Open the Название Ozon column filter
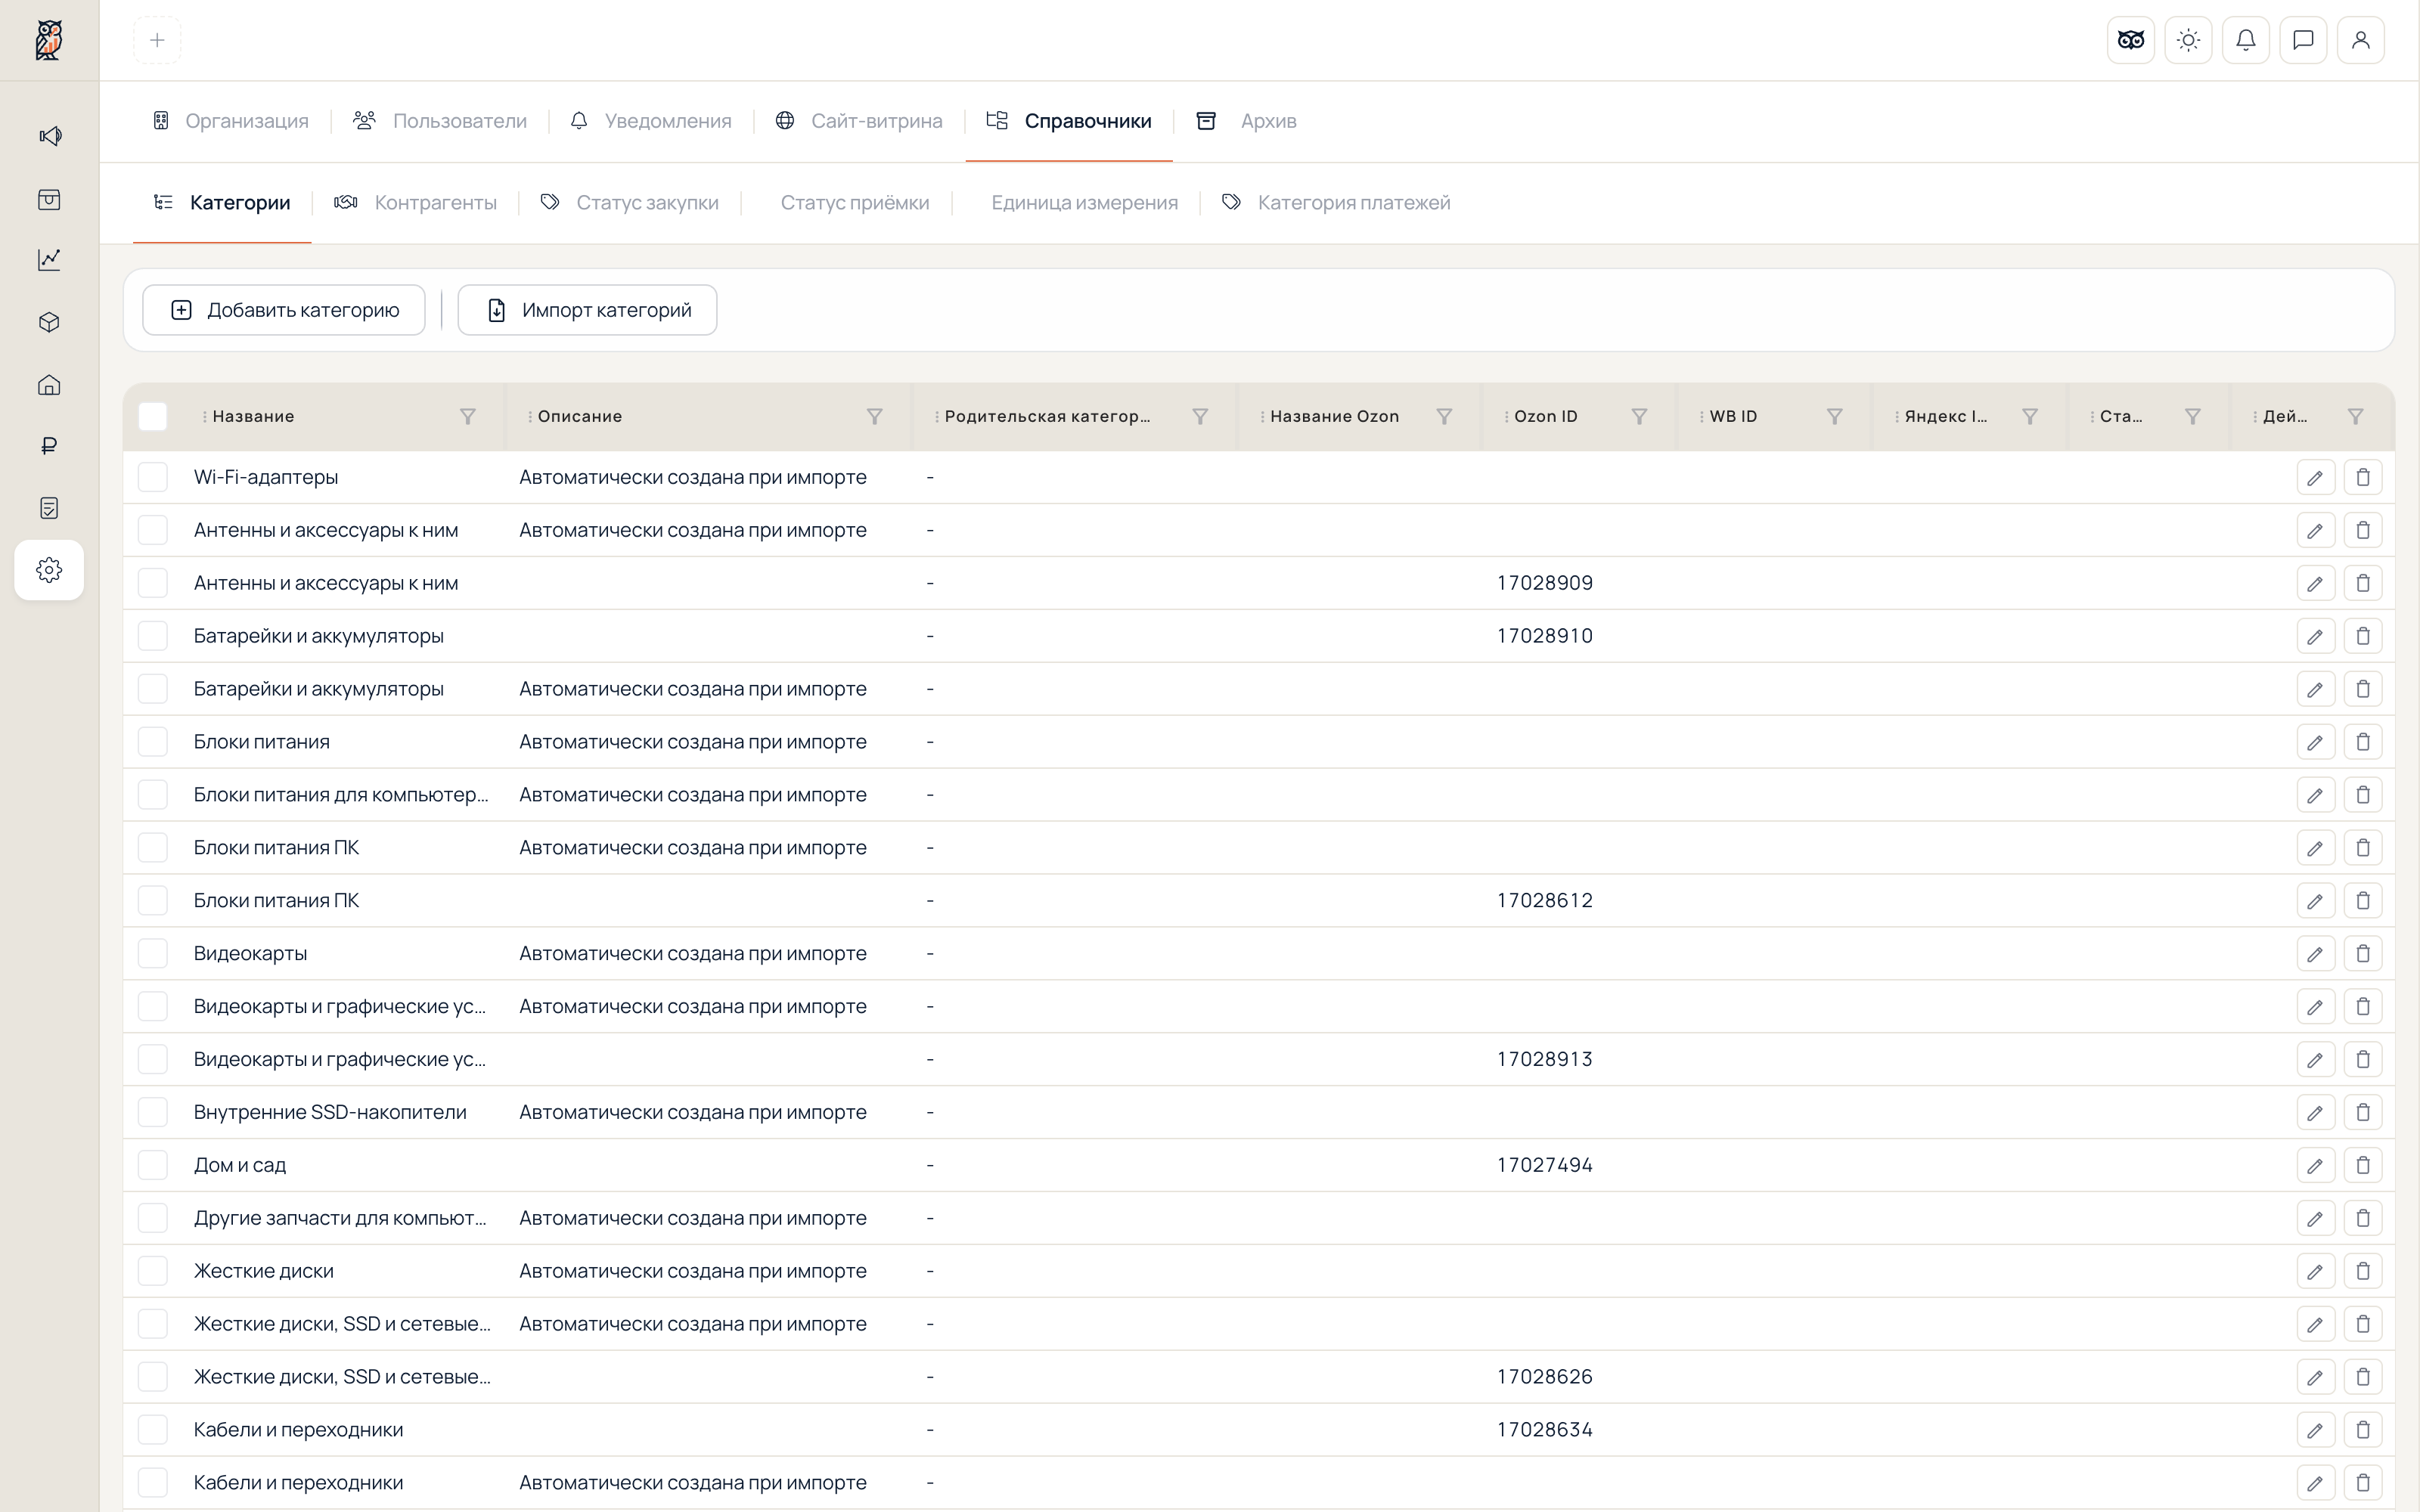Image resolution: width=2420 pixels, height=1512 pixels. coord(1444,416)
